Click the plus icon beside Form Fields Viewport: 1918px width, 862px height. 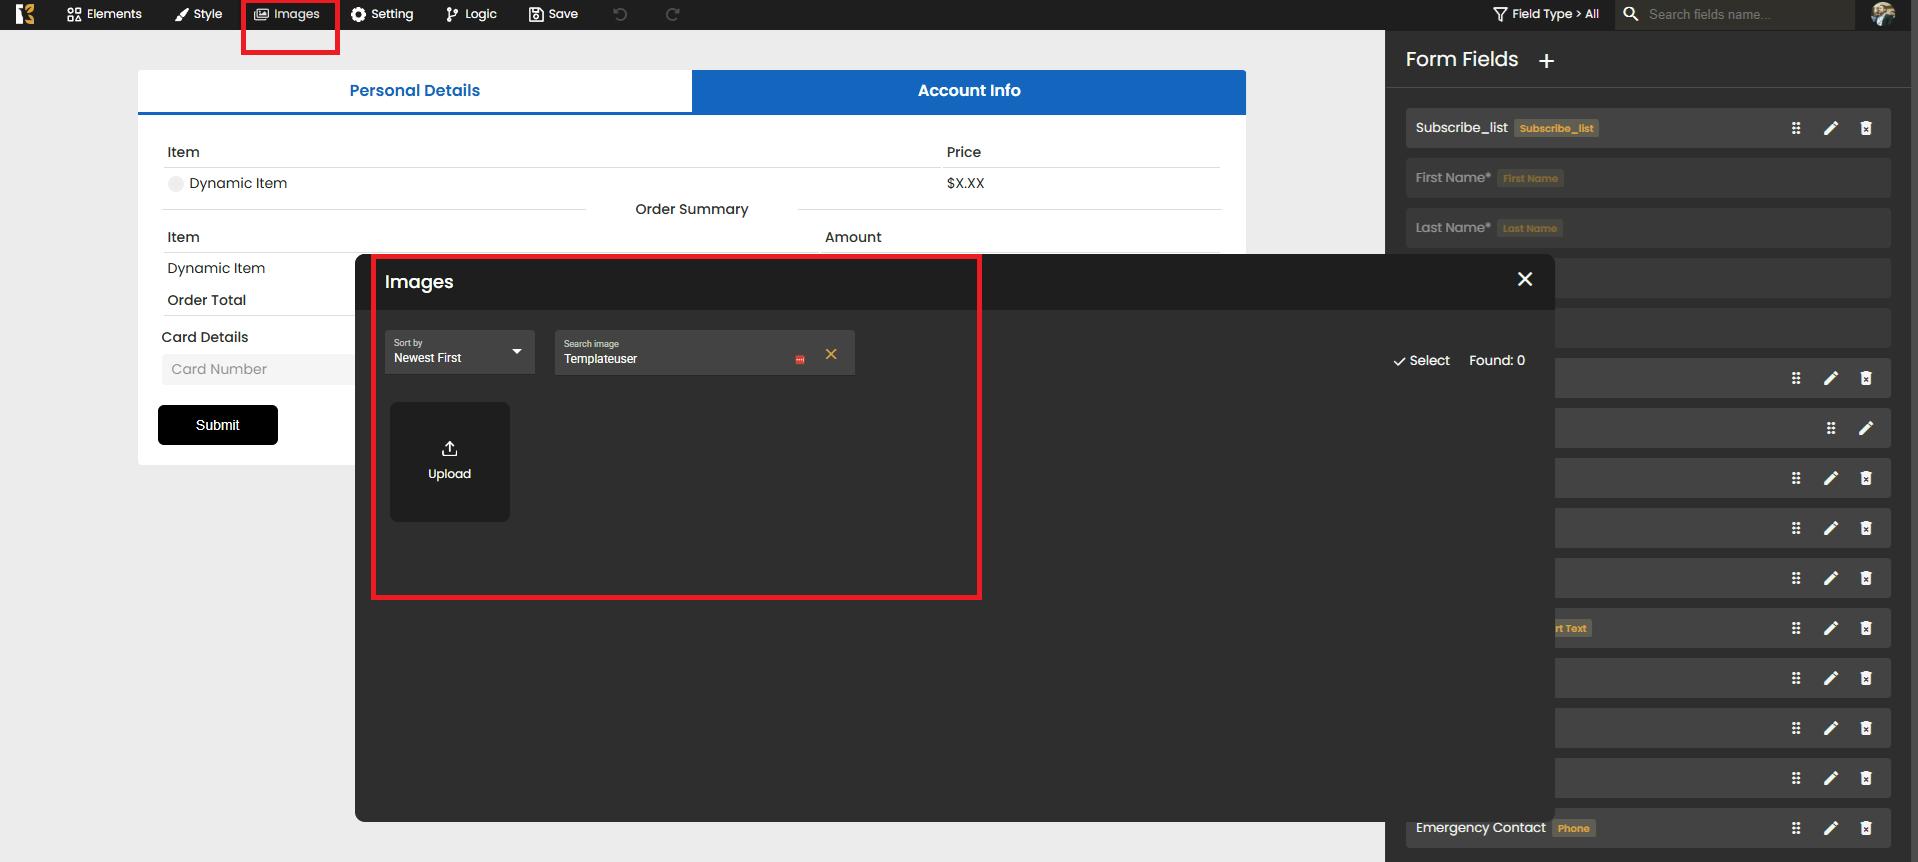pos(1546,61)
